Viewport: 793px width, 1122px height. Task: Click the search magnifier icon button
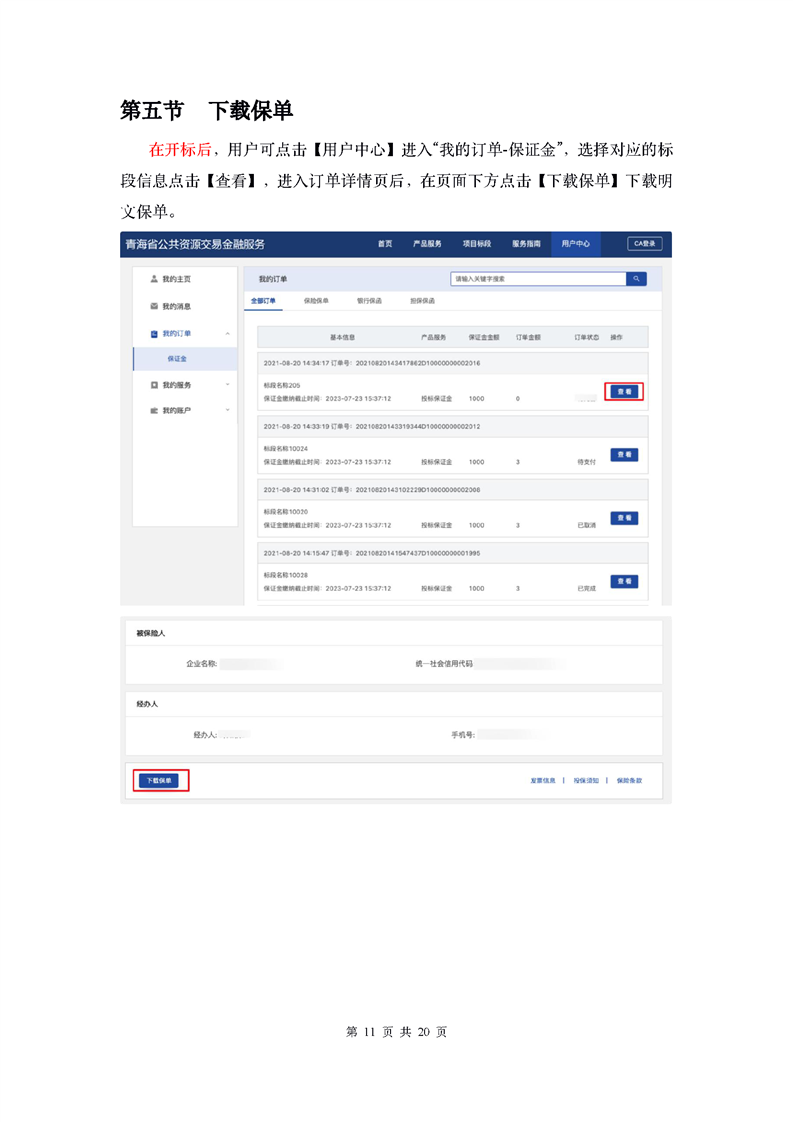[x=636, y=279]
